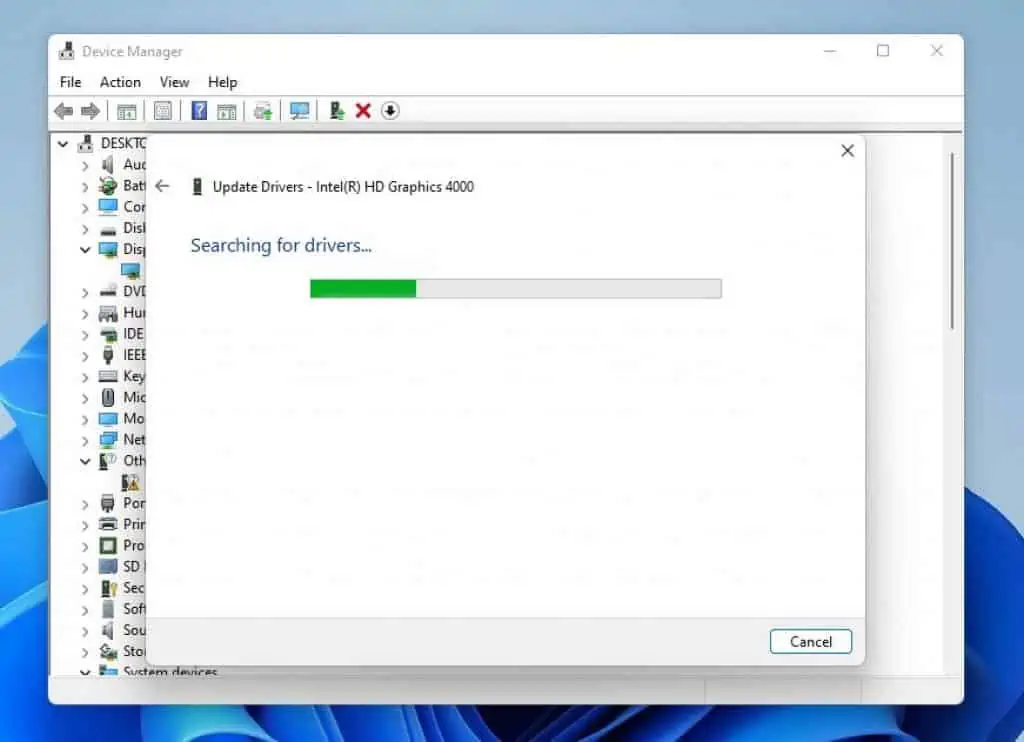1024x742 pixels.
Task: Expand the System devices category
Action: pyautogui.click(x=85, y=673)
